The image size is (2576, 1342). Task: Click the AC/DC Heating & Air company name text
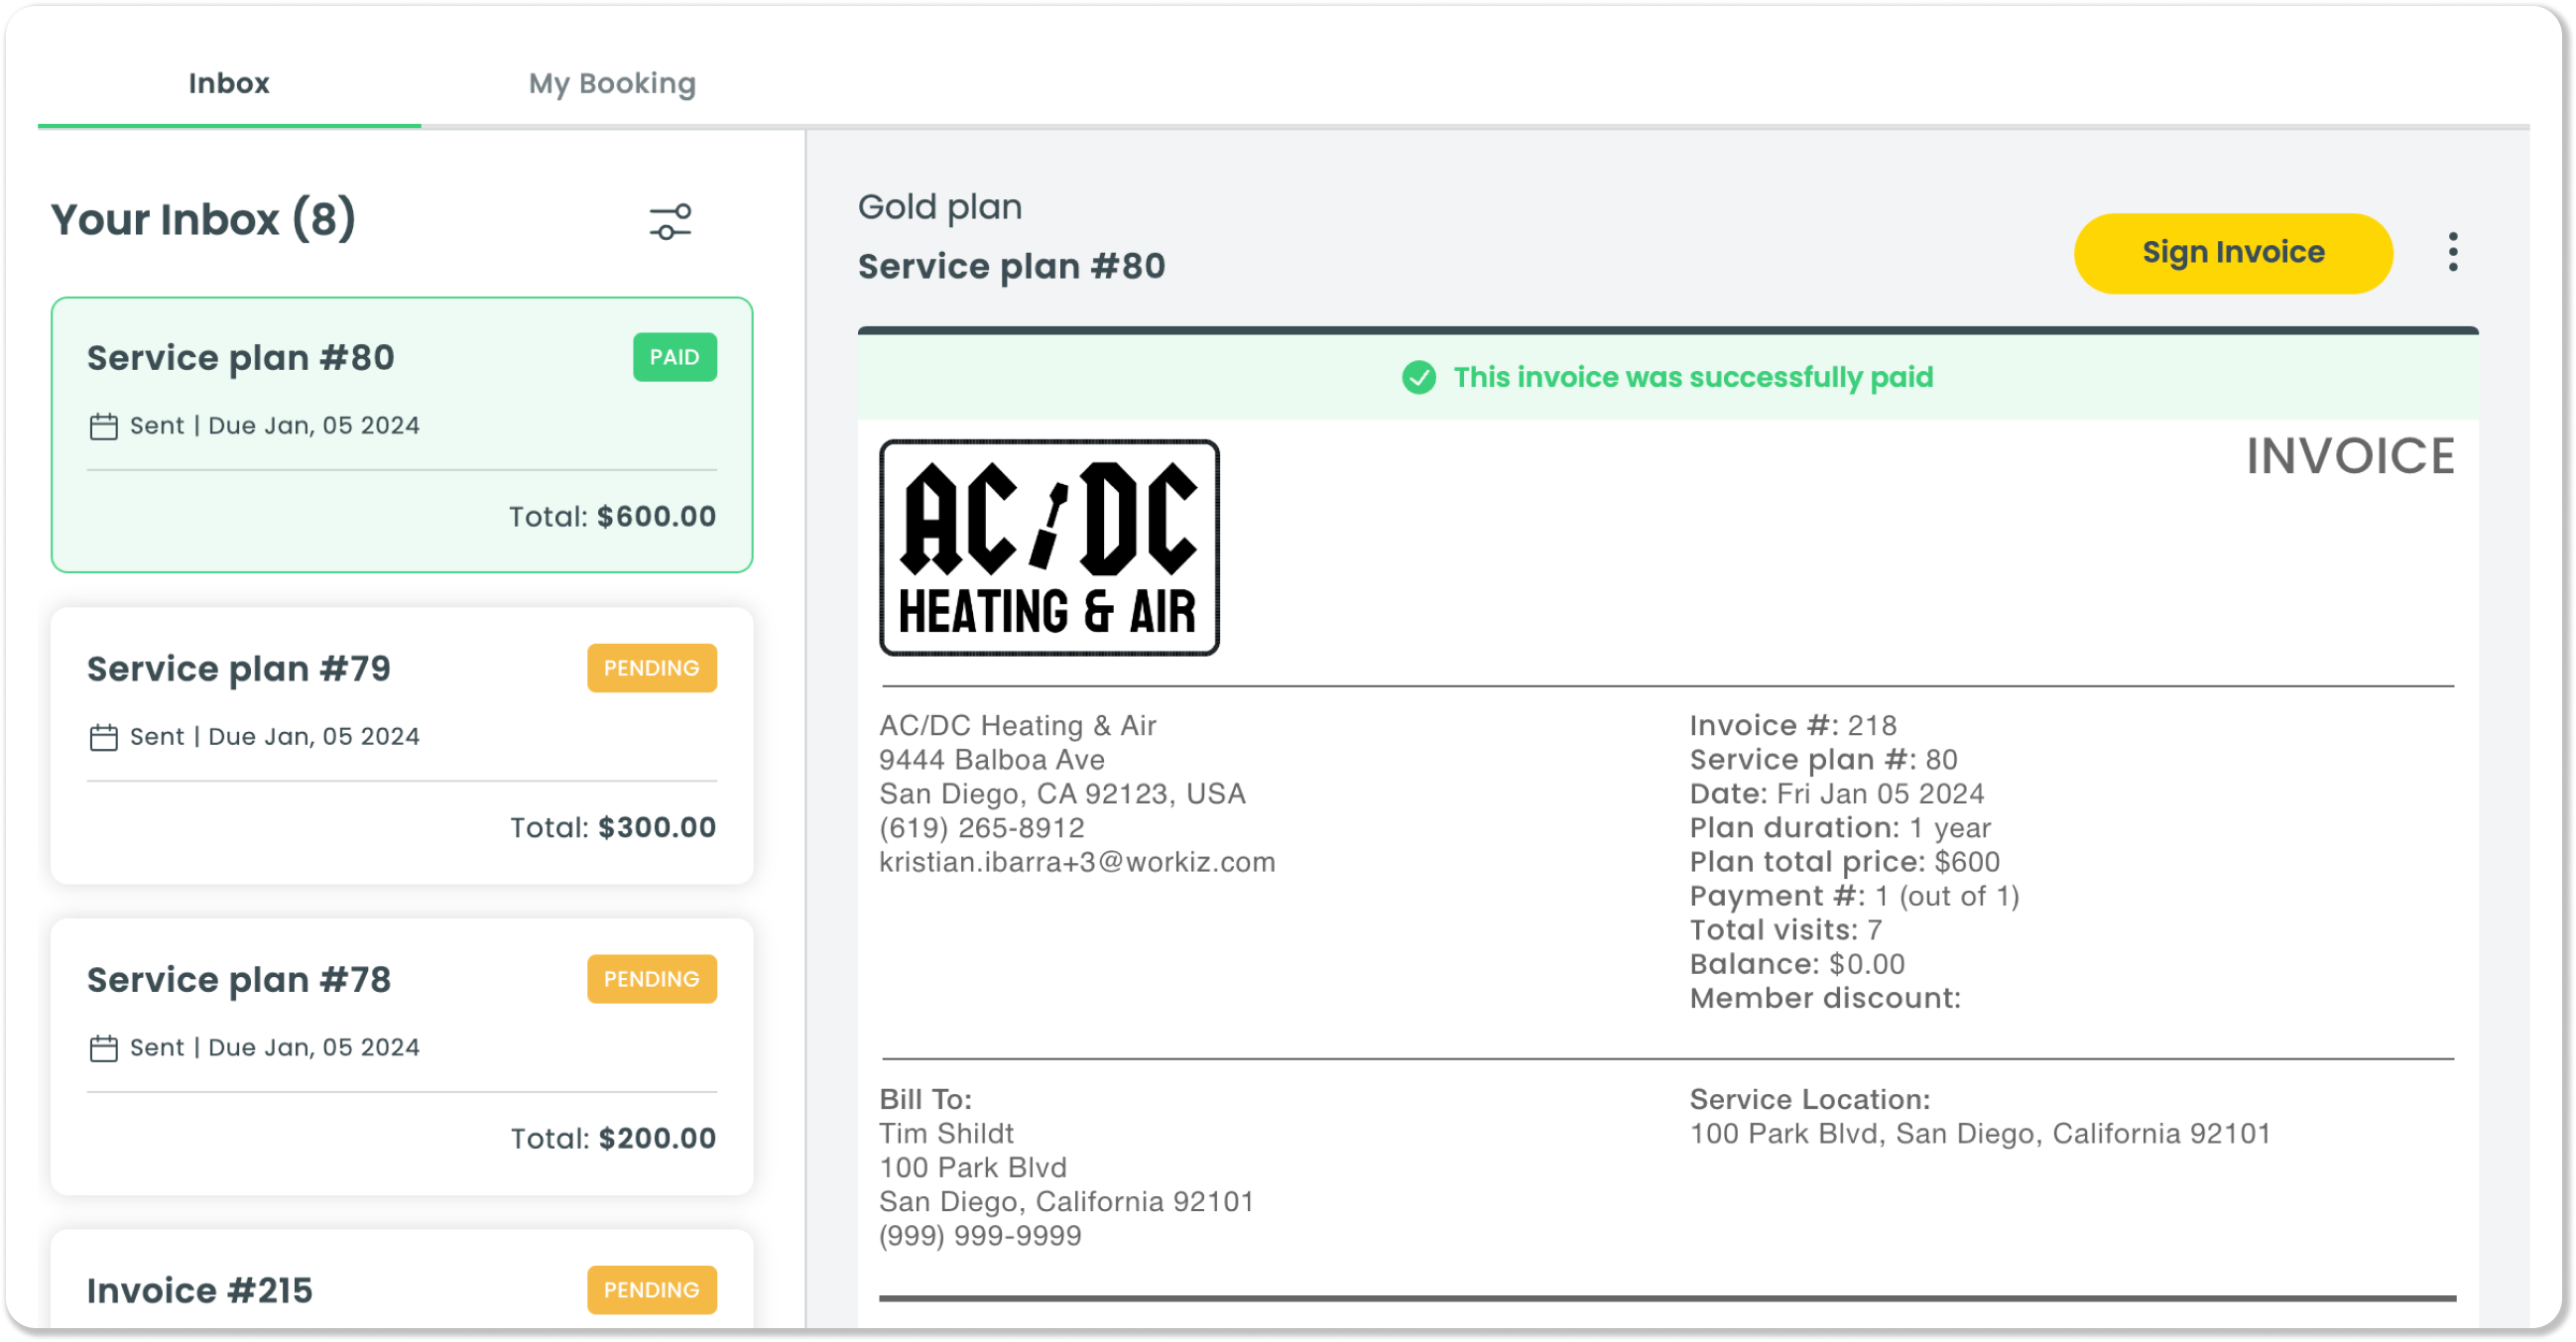pos(1017,726)
